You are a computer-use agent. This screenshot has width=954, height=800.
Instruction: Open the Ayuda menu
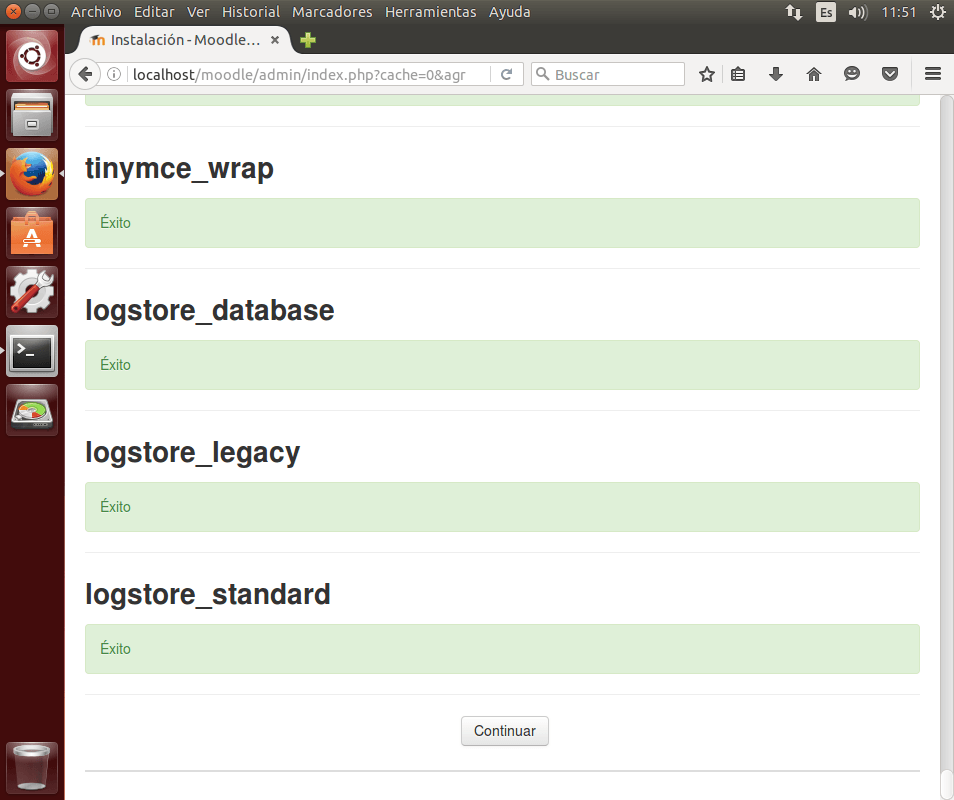(509, 12)
